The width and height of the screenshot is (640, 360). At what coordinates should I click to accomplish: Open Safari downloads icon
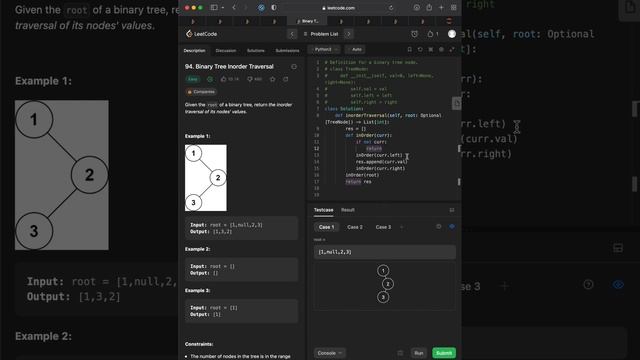click(x=416, y=7)
